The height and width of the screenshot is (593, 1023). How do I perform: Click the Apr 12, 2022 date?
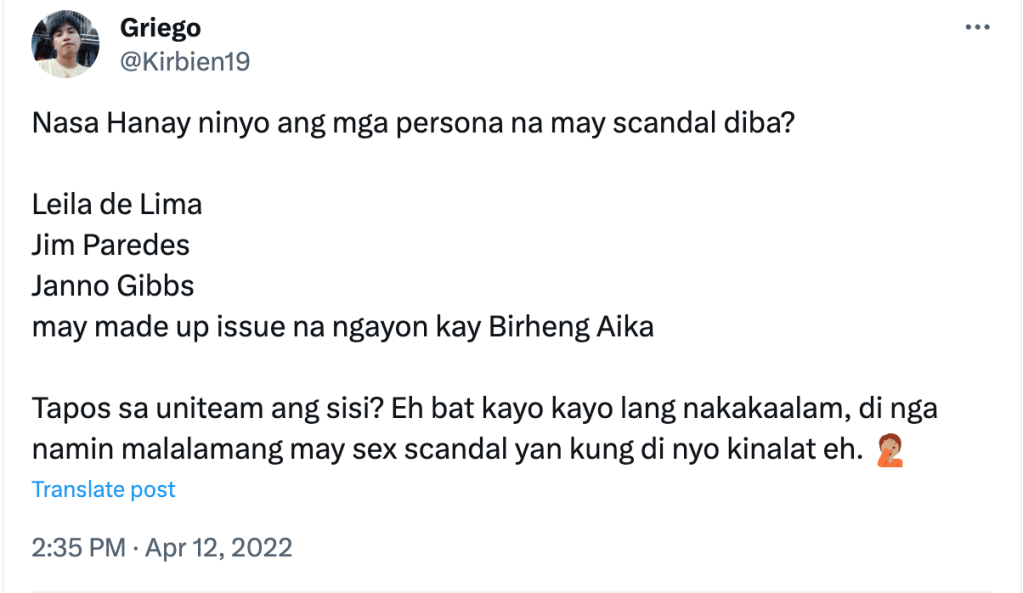219,548
